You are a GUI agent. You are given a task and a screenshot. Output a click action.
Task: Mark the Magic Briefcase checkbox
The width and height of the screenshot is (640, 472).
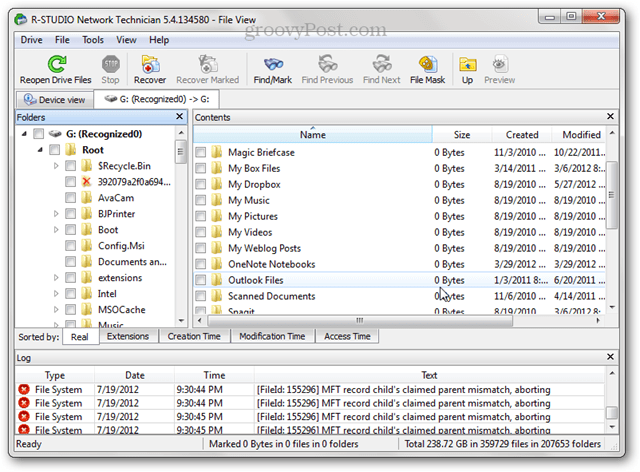(200, 152)
